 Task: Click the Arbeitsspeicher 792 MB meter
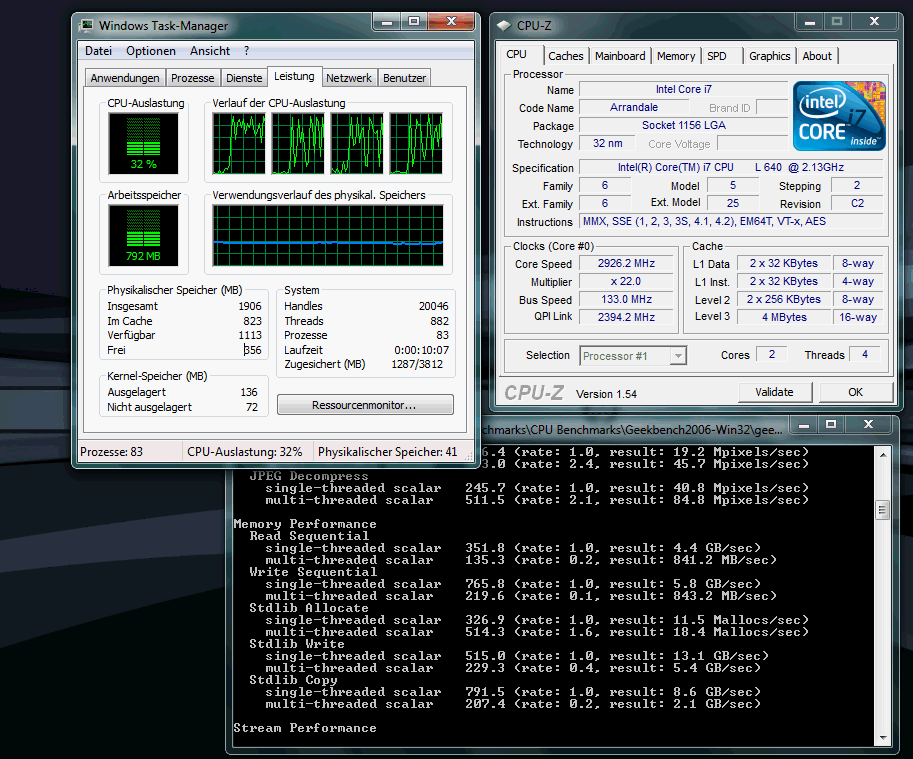(143, 236)
